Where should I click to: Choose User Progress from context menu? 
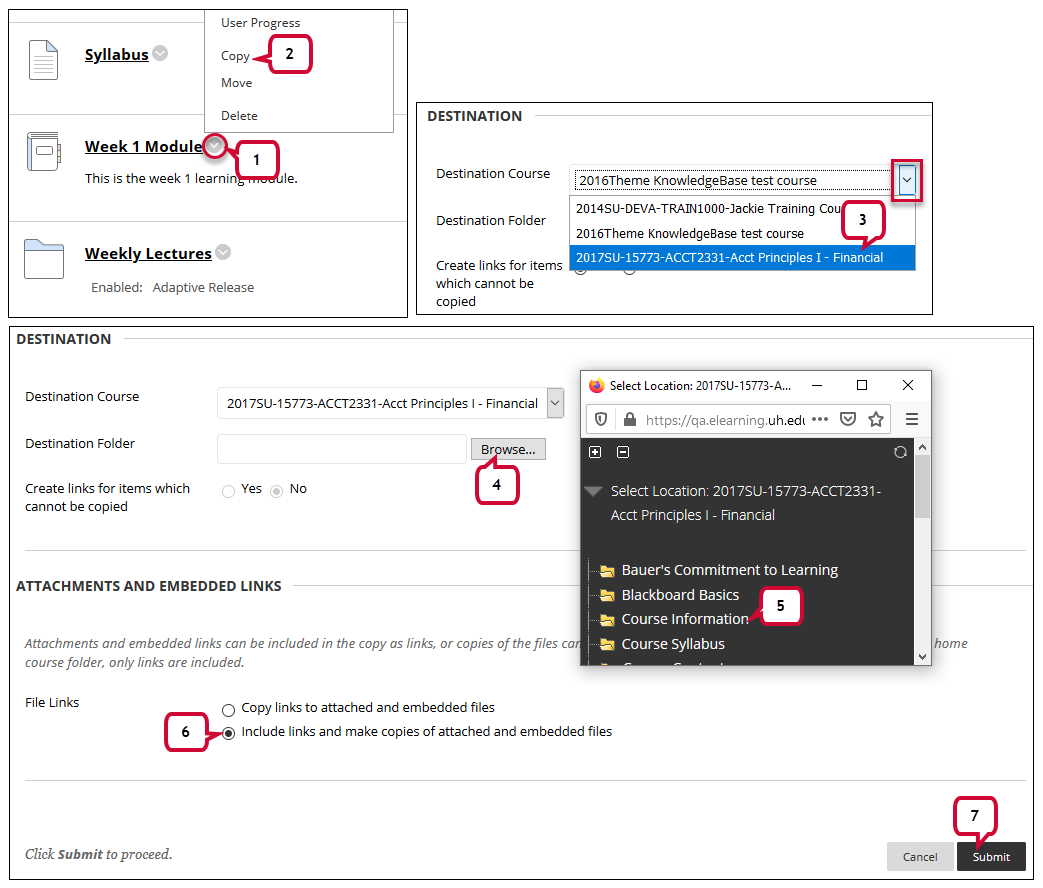[260, 23]
